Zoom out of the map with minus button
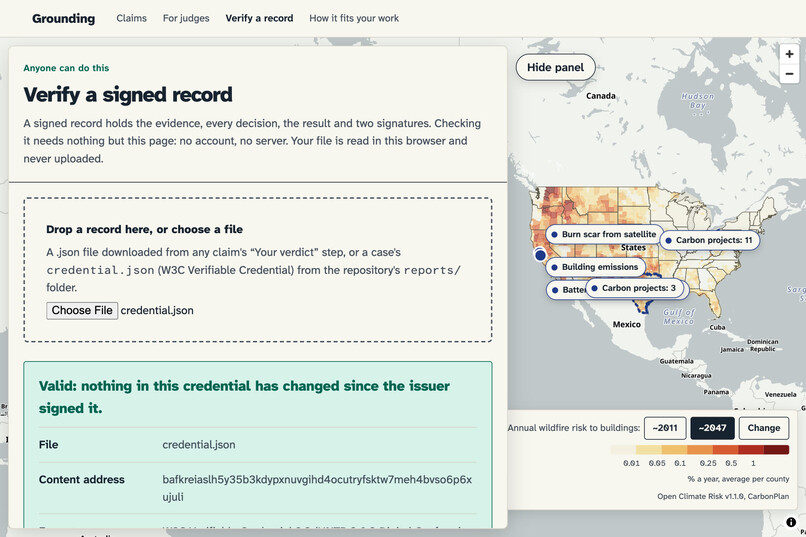This screenshot has width=806, height=537. (x=789, y=73)
